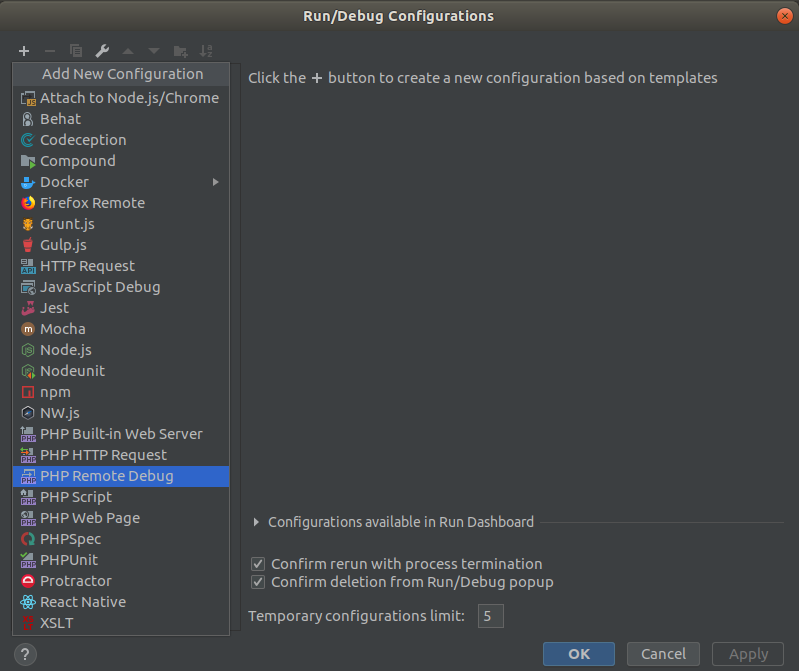Screen dimensions: 799x671
Task: Click the Behat list icon
Action: [28, 119]
